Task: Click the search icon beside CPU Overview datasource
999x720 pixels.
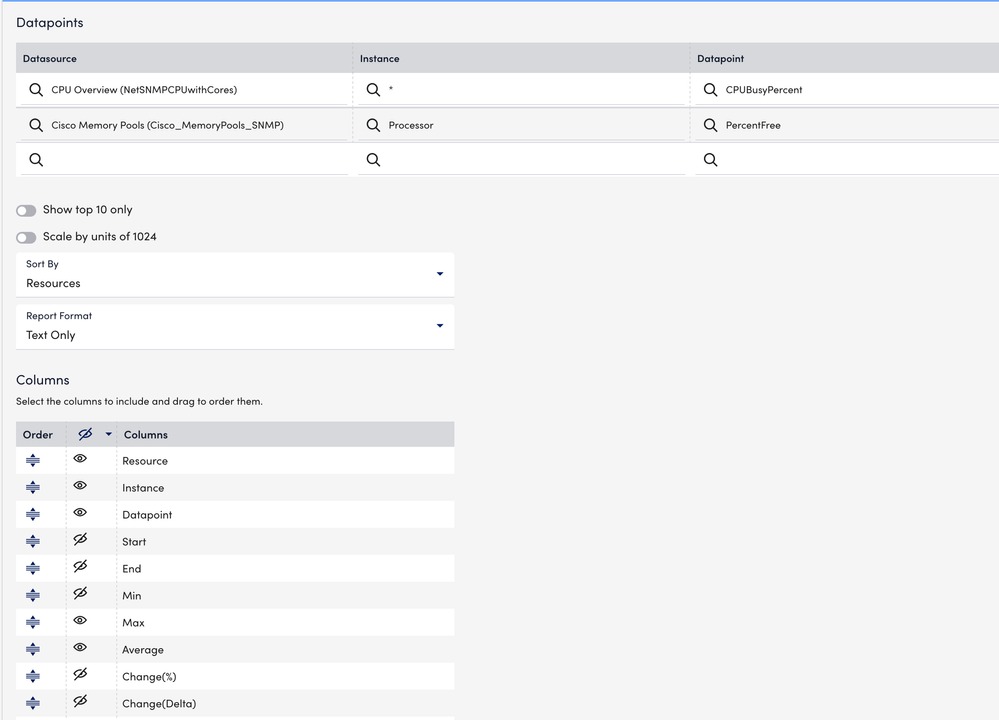Action: pyautogui.click(x=36, y=90)
